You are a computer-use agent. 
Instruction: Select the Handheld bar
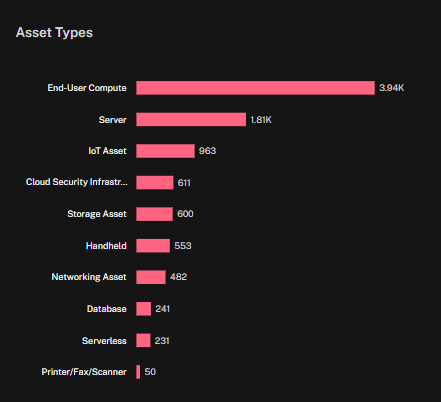pos(153,246)
